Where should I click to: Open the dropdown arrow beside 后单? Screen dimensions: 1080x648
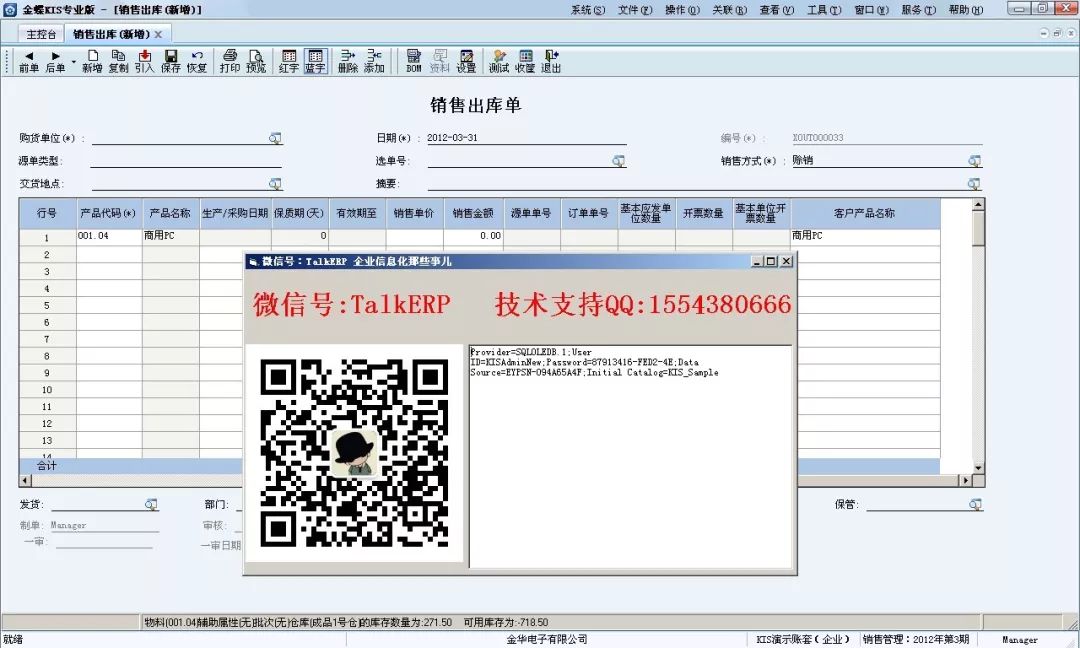(x=74, y=62)
